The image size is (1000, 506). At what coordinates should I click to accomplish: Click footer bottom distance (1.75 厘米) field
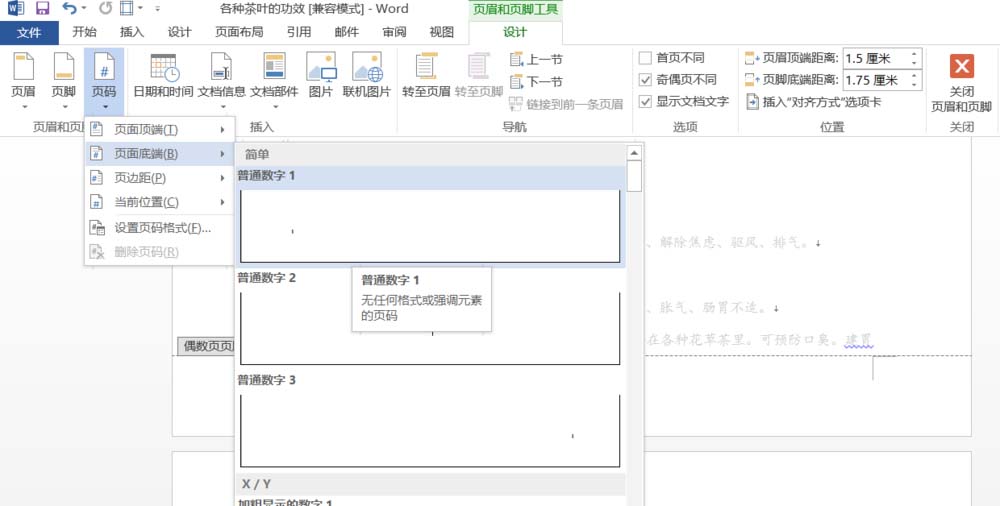pos(876,80)
